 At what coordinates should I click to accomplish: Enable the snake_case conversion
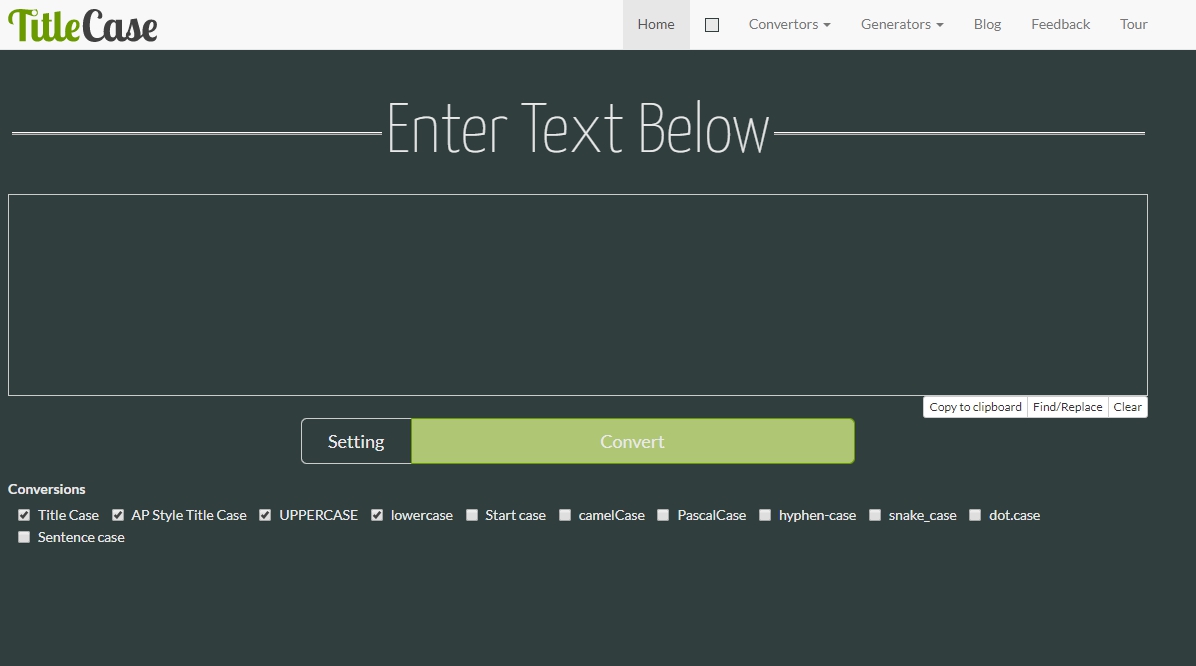(875, 515)
